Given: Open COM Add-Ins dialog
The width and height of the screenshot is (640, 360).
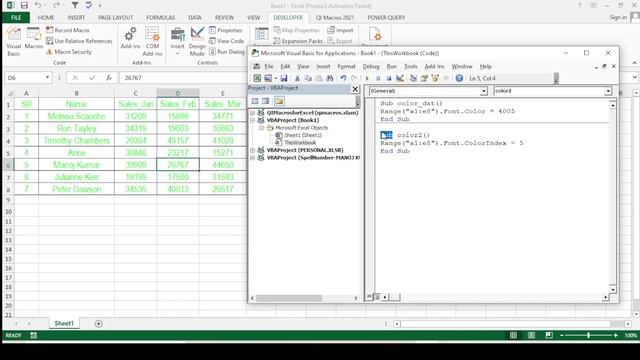Looking at the screenshot, I should click(152, 42).
